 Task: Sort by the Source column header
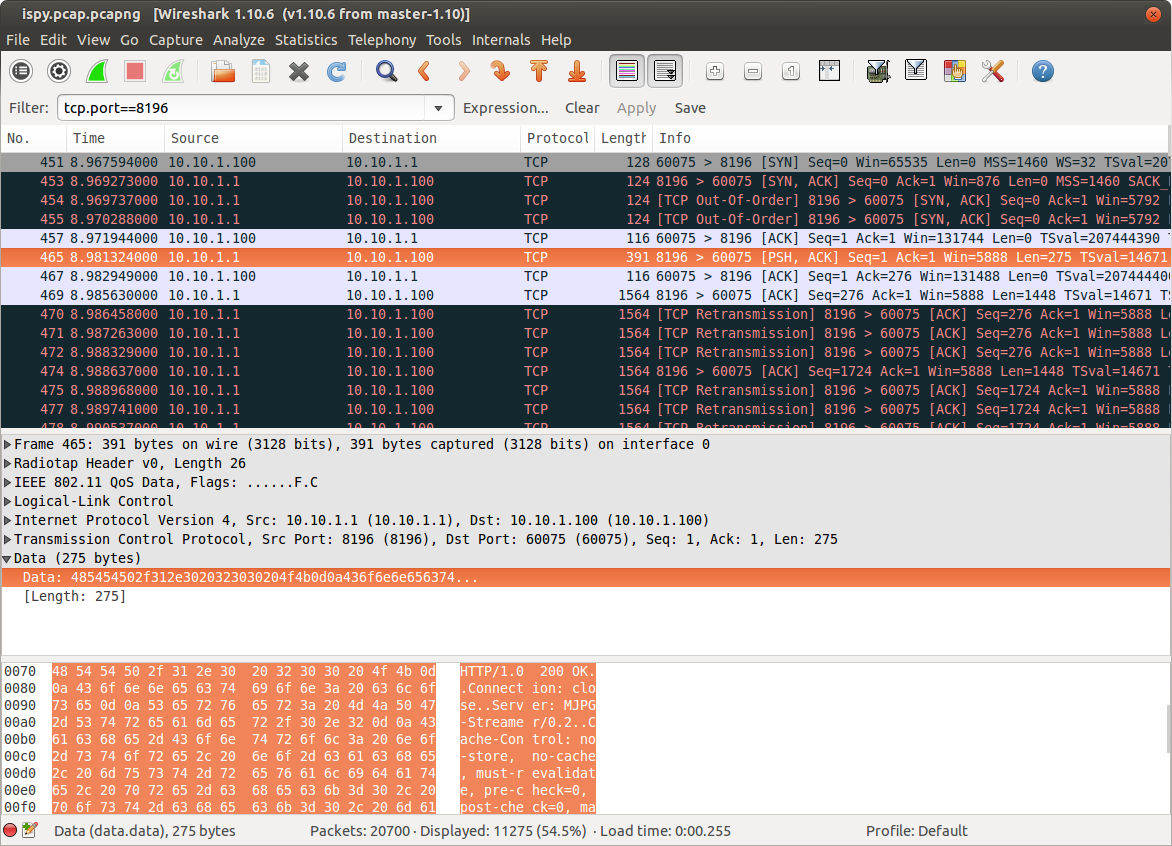[x=253, y=138]
